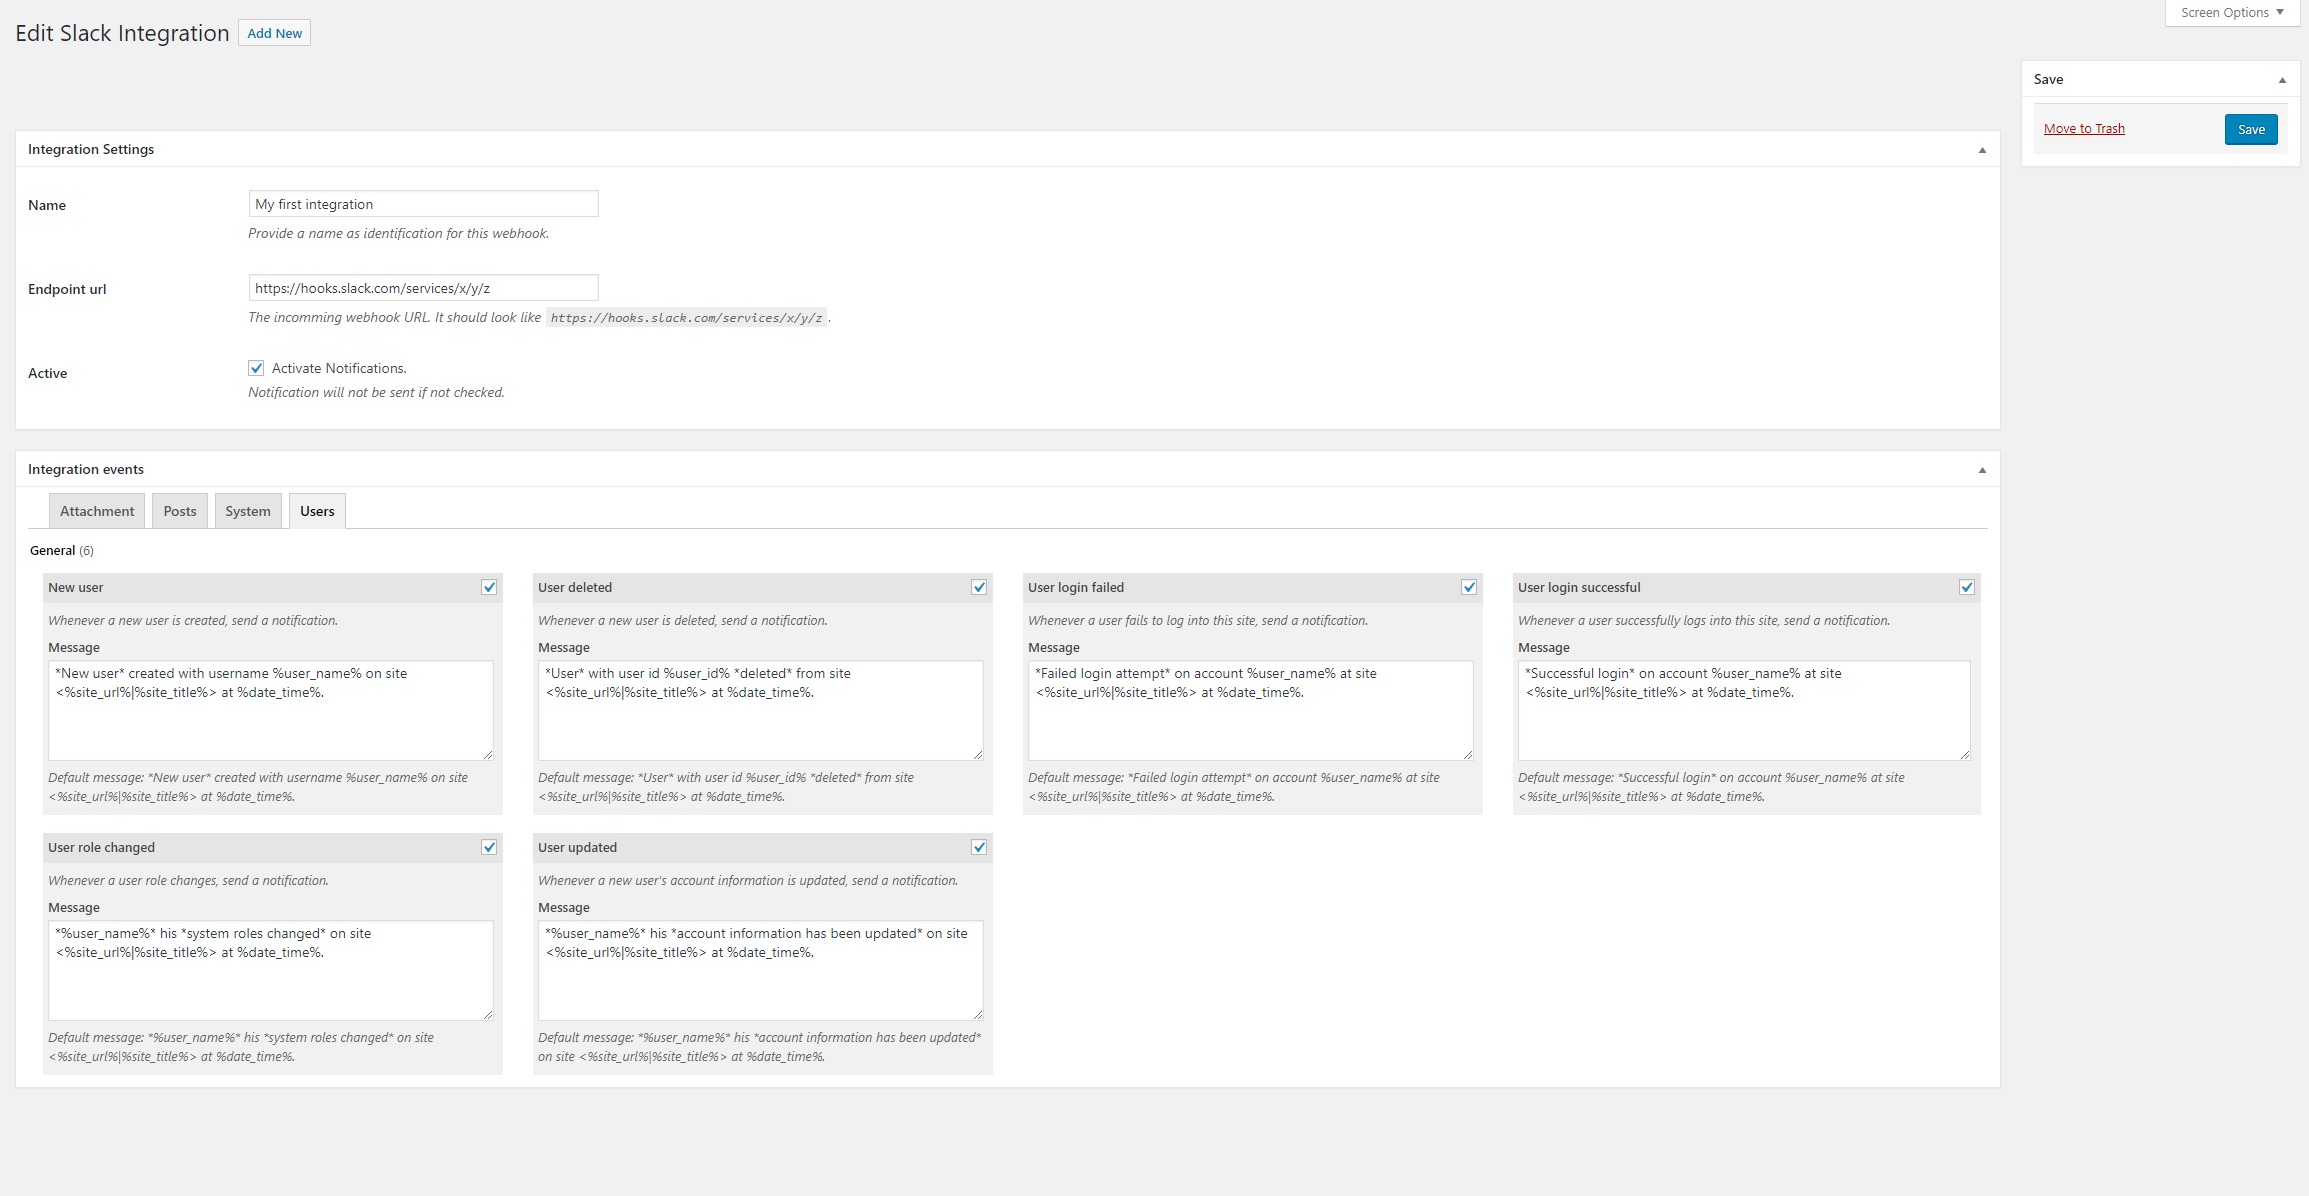The width and height of the screenshot is (2309, 1196).
Task: Click the New user message textarea
Action: [270, 710]
